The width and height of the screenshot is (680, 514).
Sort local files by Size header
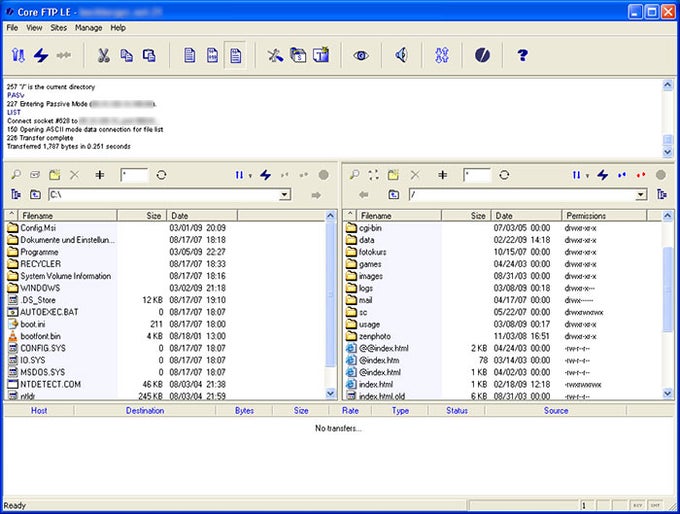point(142,216)
